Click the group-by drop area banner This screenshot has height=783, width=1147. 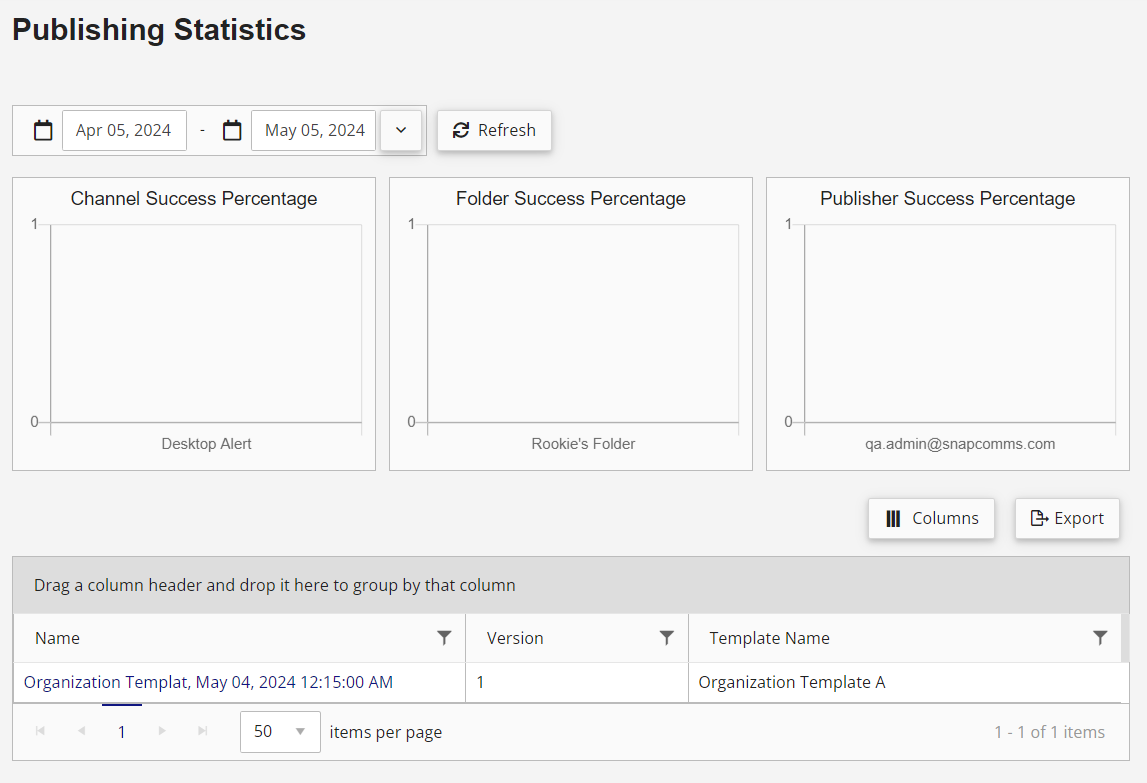(571, 585)
